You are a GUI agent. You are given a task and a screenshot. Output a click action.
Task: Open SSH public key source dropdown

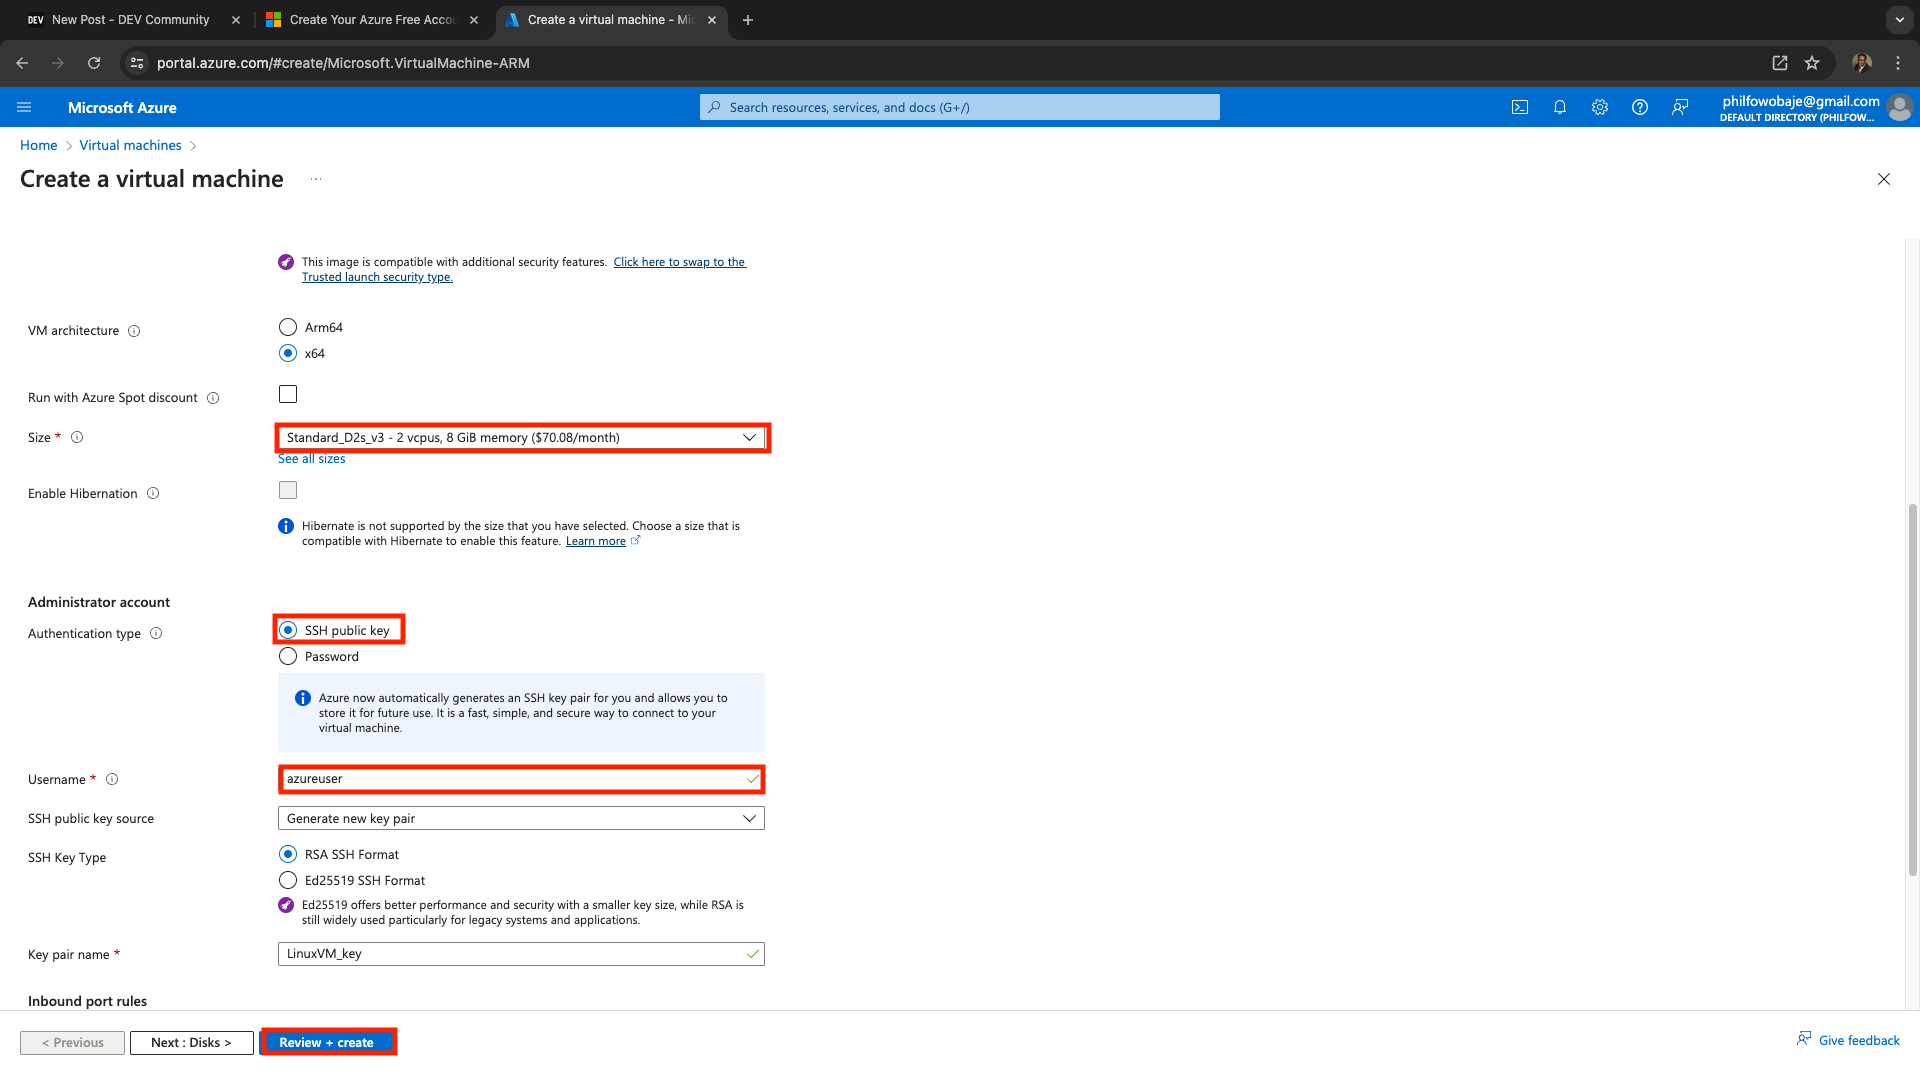[x=520, y=818]
